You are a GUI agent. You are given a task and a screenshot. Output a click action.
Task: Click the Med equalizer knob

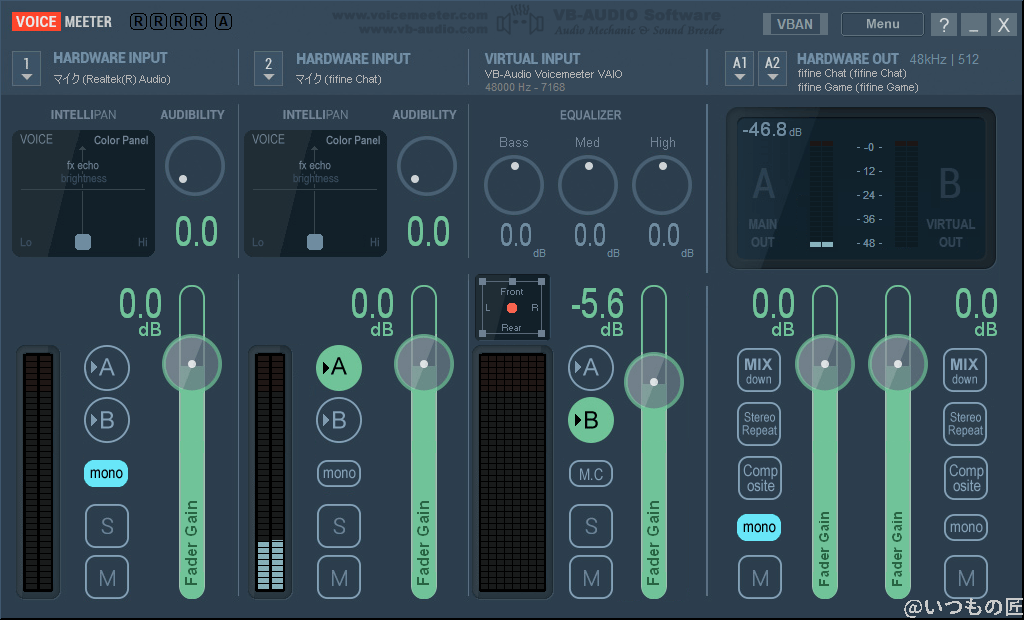[588, 185]
